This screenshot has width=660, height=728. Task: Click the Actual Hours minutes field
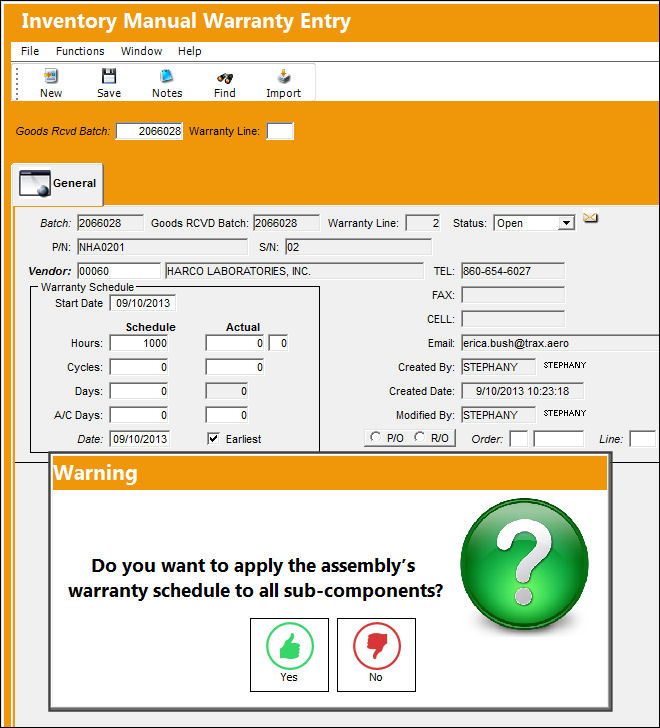pos(278,343)
